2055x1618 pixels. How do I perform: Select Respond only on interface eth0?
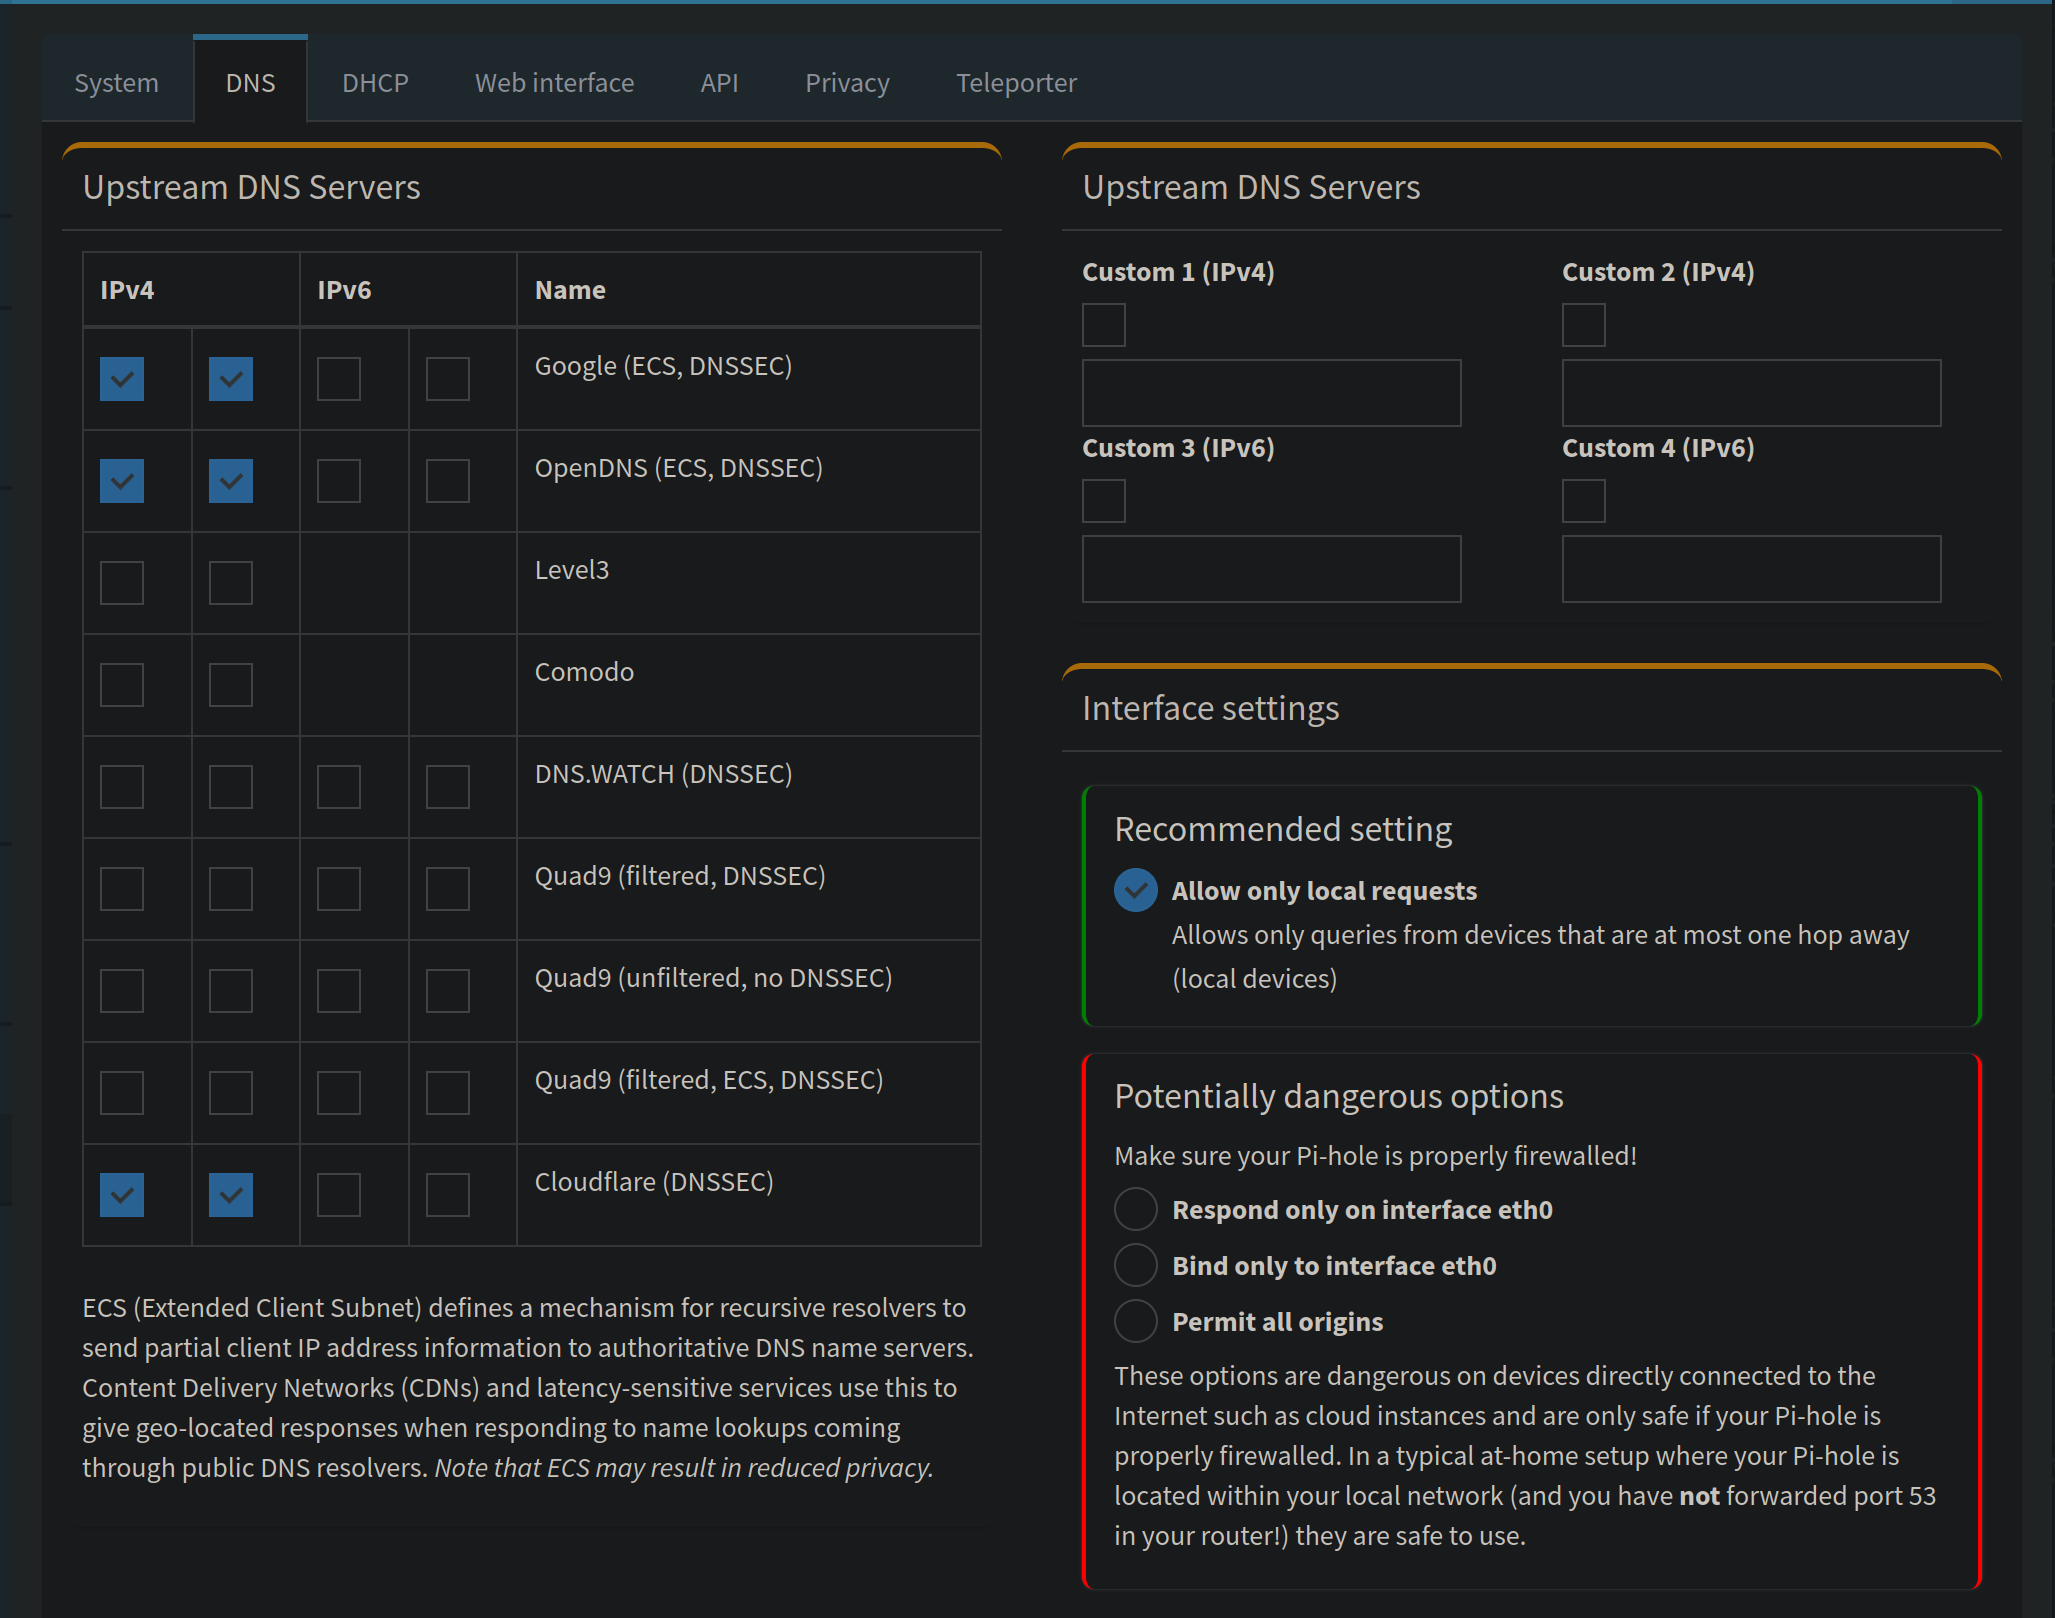1136,1210
